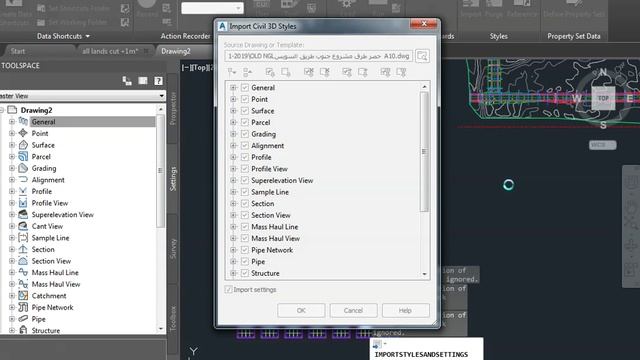Viewport: 640px width, 360px height.
Task: Click the Styles ribbon panel title
Action: 499,36
